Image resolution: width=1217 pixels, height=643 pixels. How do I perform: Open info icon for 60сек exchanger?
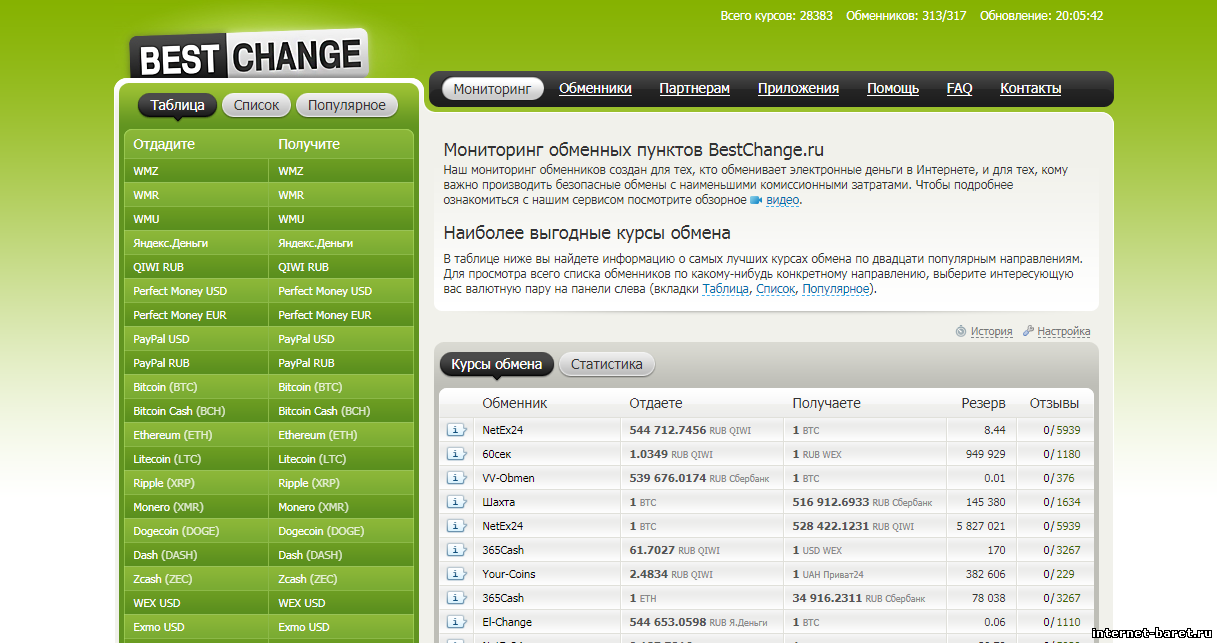click(x=457, y=454)
